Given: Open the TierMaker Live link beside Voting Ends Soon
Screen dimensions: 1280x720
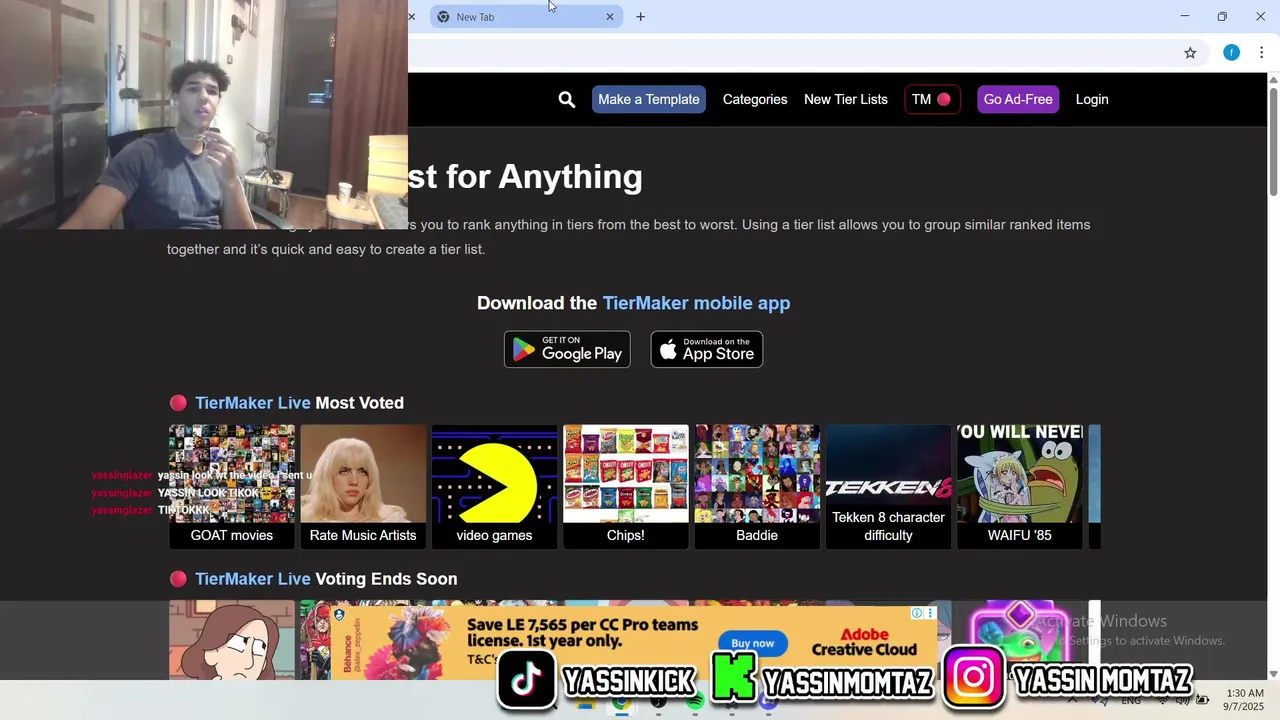Looking at the screenshot, I should (253, 579).
